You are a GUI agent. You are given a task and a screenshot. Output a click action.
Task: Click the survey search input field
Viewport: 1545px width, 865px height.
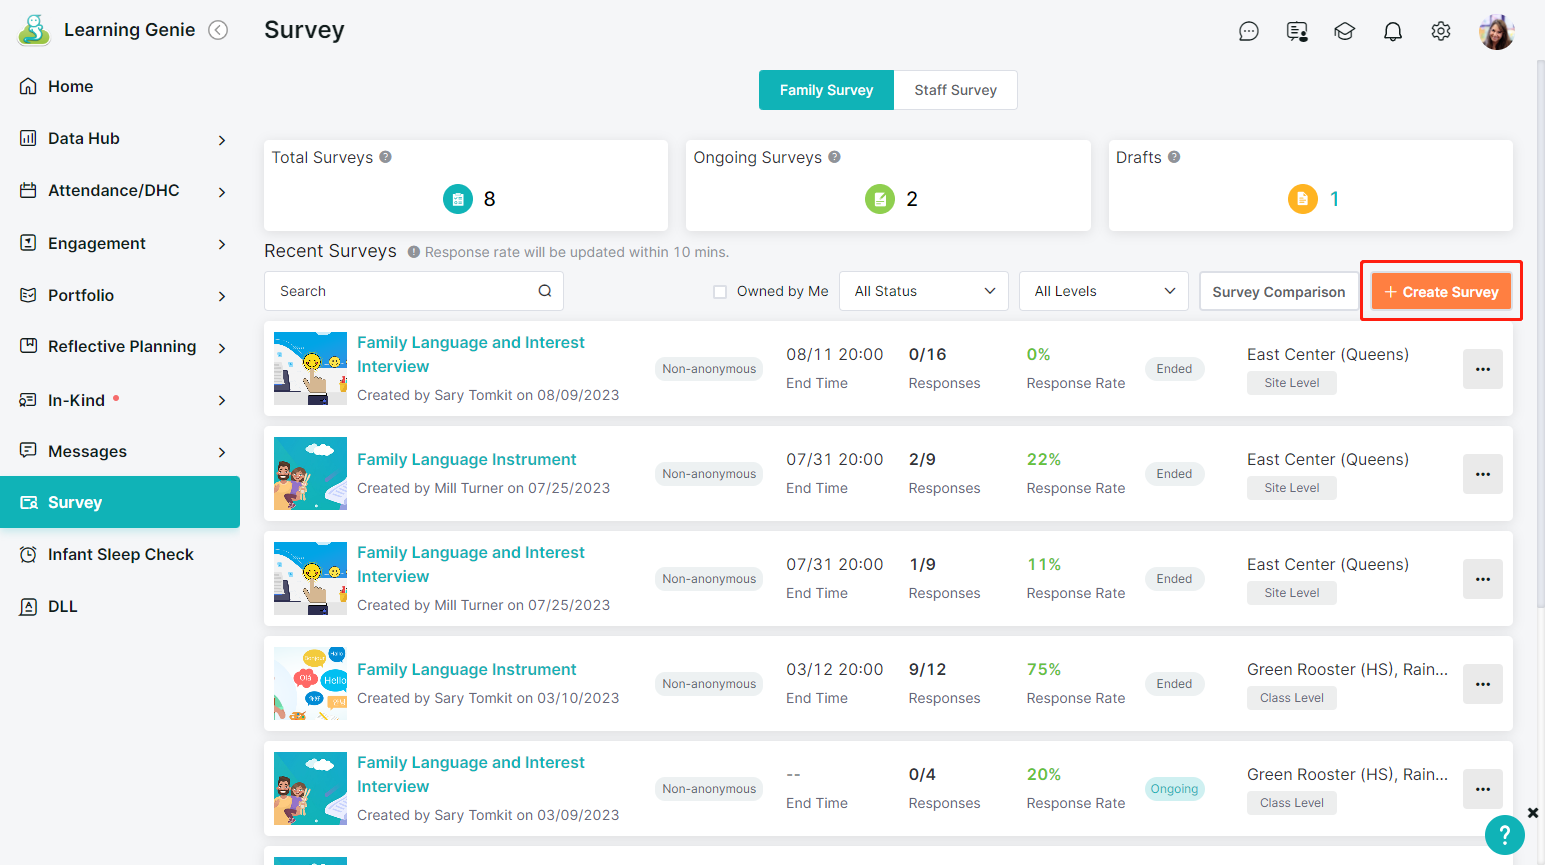pyautogui.click(x=400, y=291)
